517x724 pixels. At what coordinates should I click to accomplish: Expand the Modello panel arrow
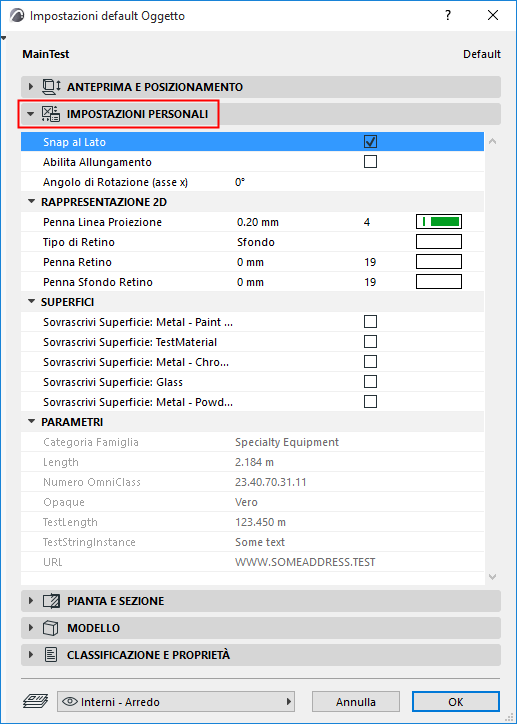(x=31, y=628)
